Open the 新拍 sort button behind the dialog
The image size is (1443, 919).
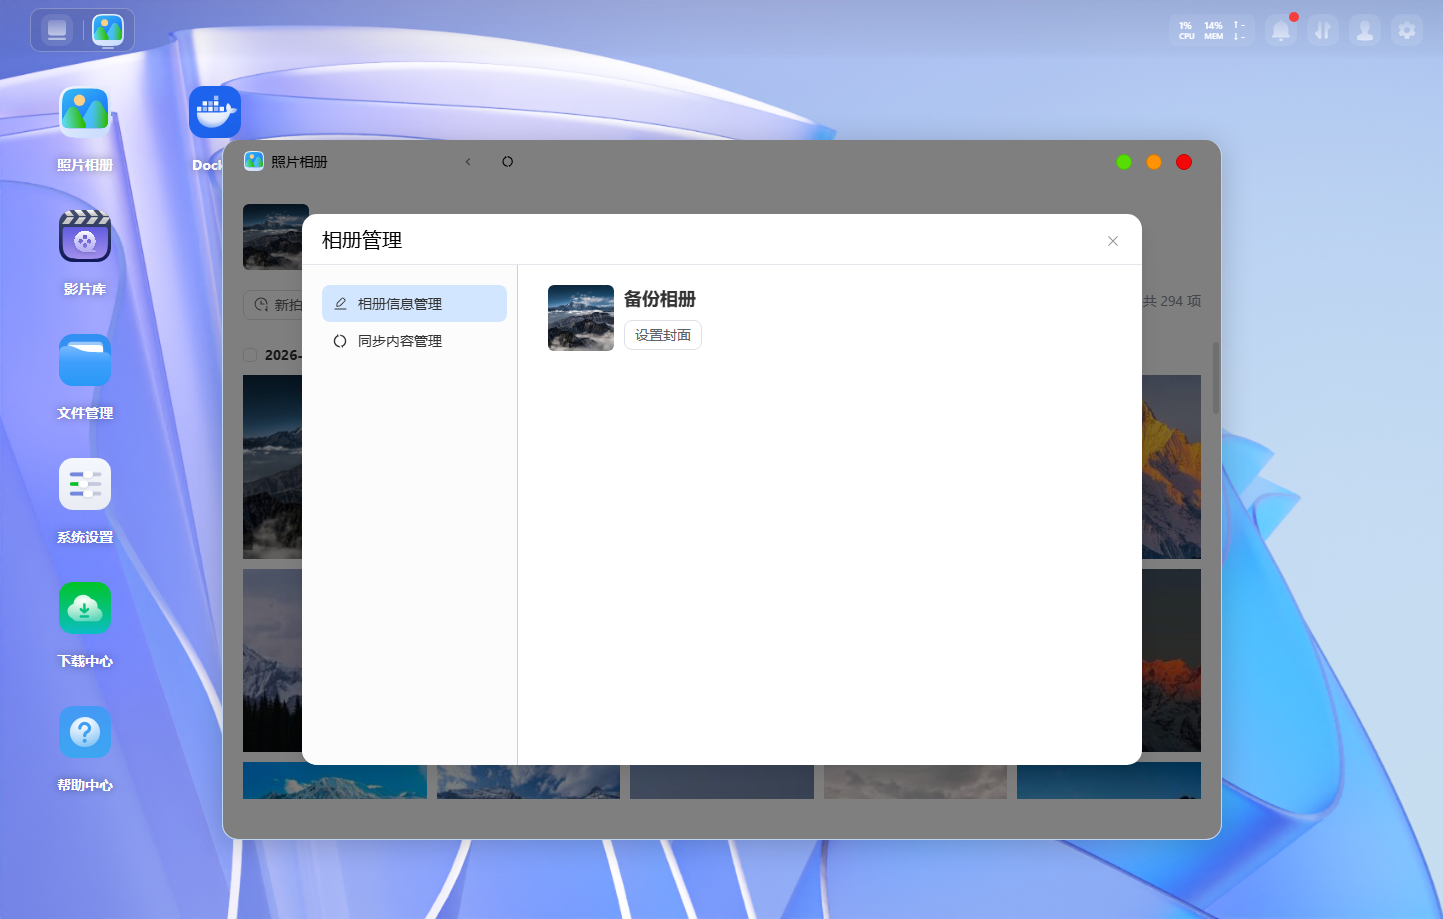coord(273,305)
